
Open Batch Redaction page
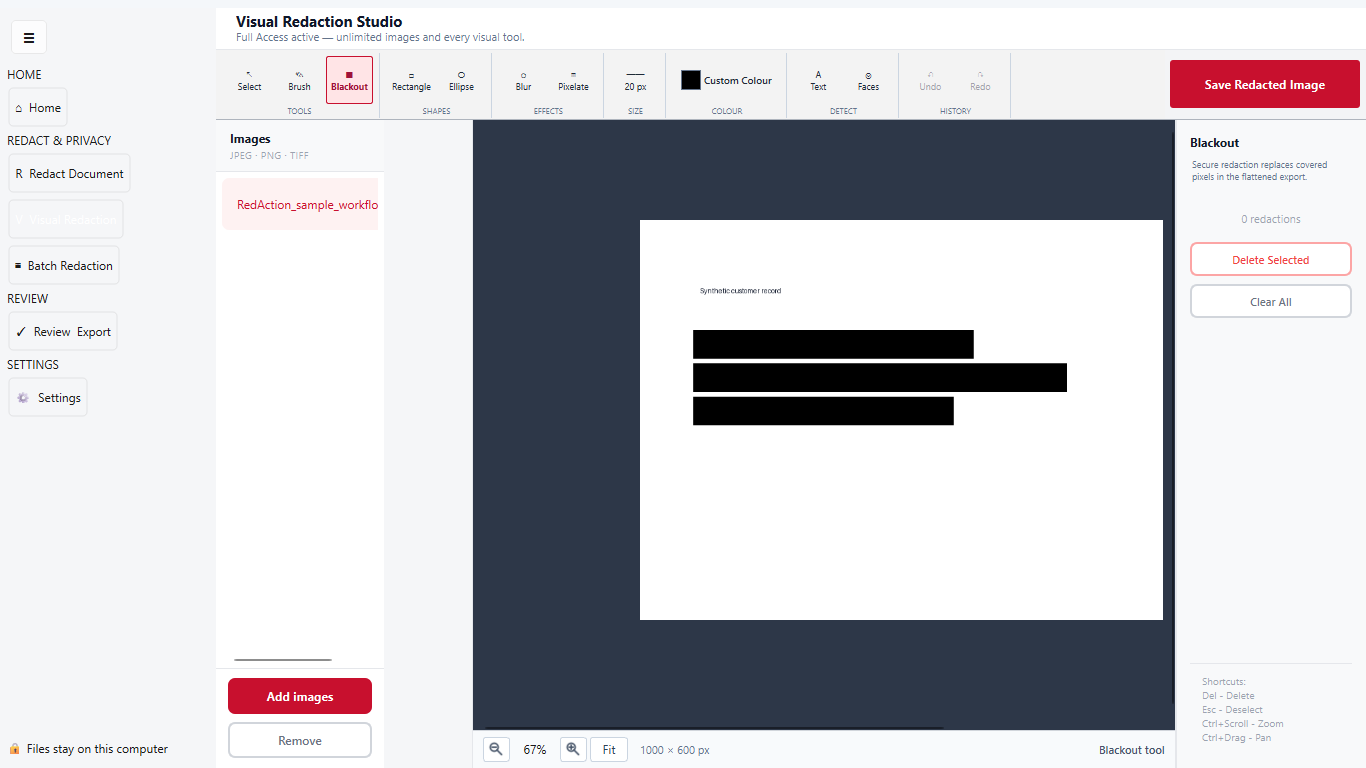click(x=64, y=265)
